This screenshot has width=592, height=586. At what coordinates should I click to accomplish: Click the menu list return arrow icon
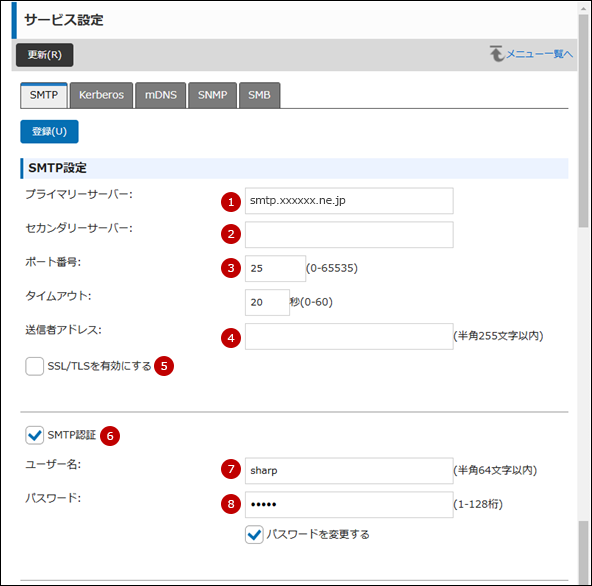tap(497, 54)
